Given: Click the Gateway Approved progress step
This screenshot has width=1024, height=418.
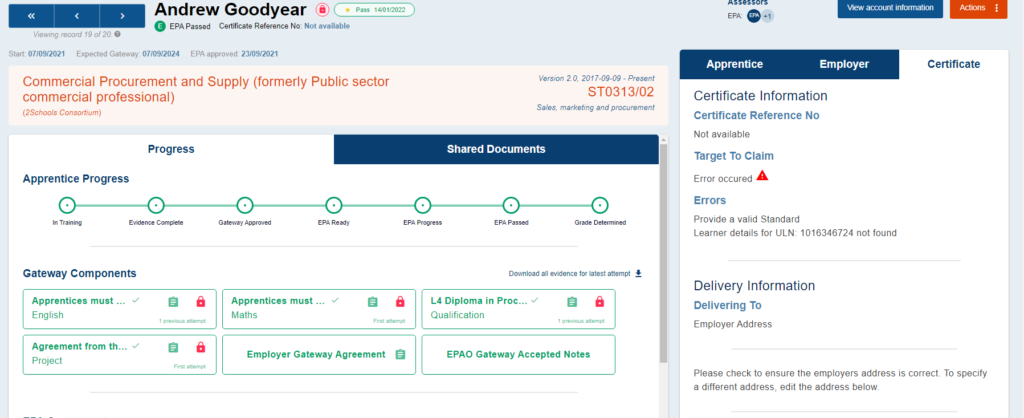Looking at the screenshot, I should [244, 204].
